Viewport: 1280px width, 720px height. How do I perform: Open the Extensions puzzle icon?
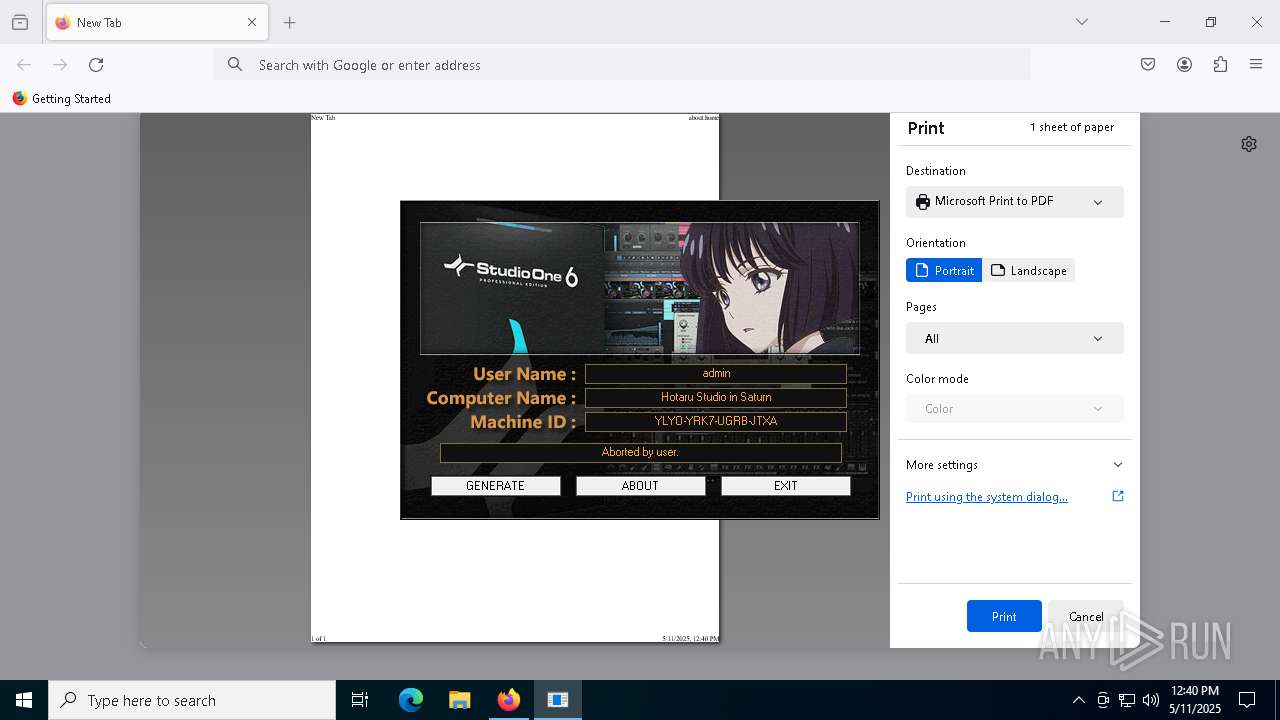1220,65
